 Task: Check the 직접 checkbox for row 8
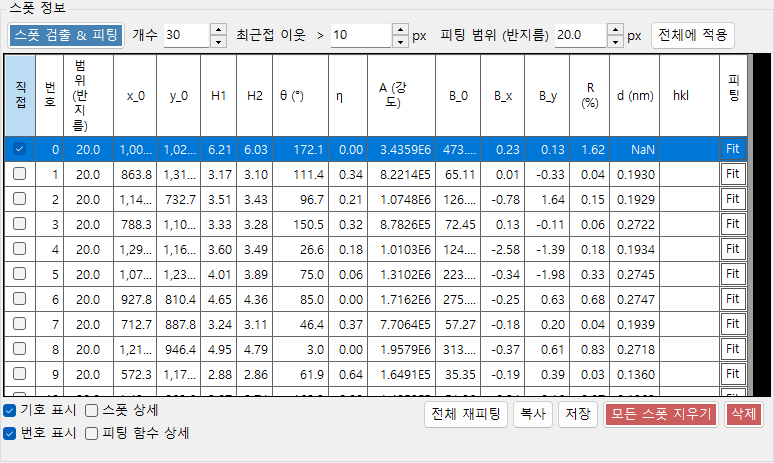[19, 348]
